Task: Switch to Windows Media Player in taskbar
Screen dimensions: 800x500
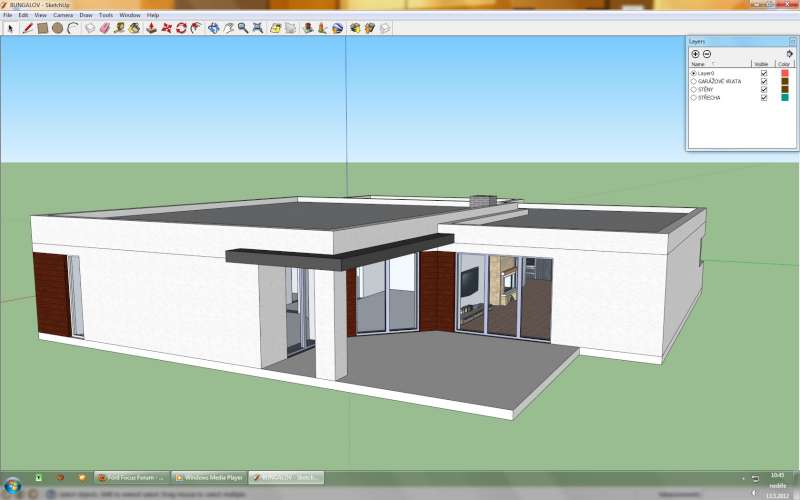Action: [x=209, y=478]
